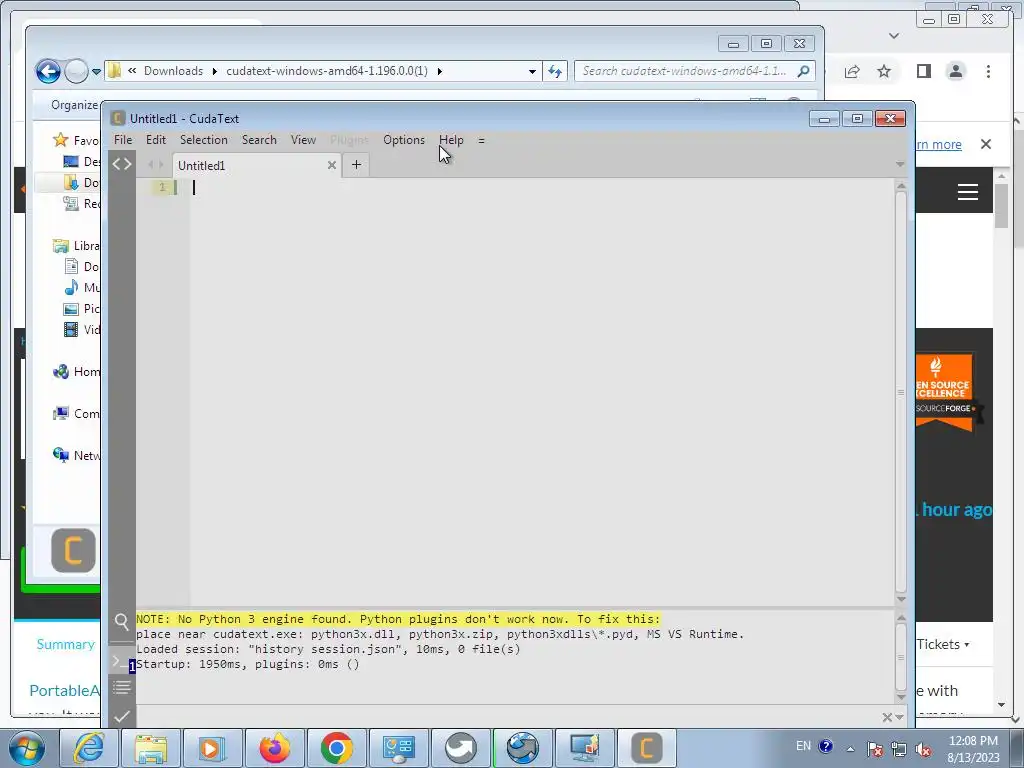Expand address bar history dropdown in Explorer
1024x768 pixels.
pyautogui.click(x=532, y=71)
